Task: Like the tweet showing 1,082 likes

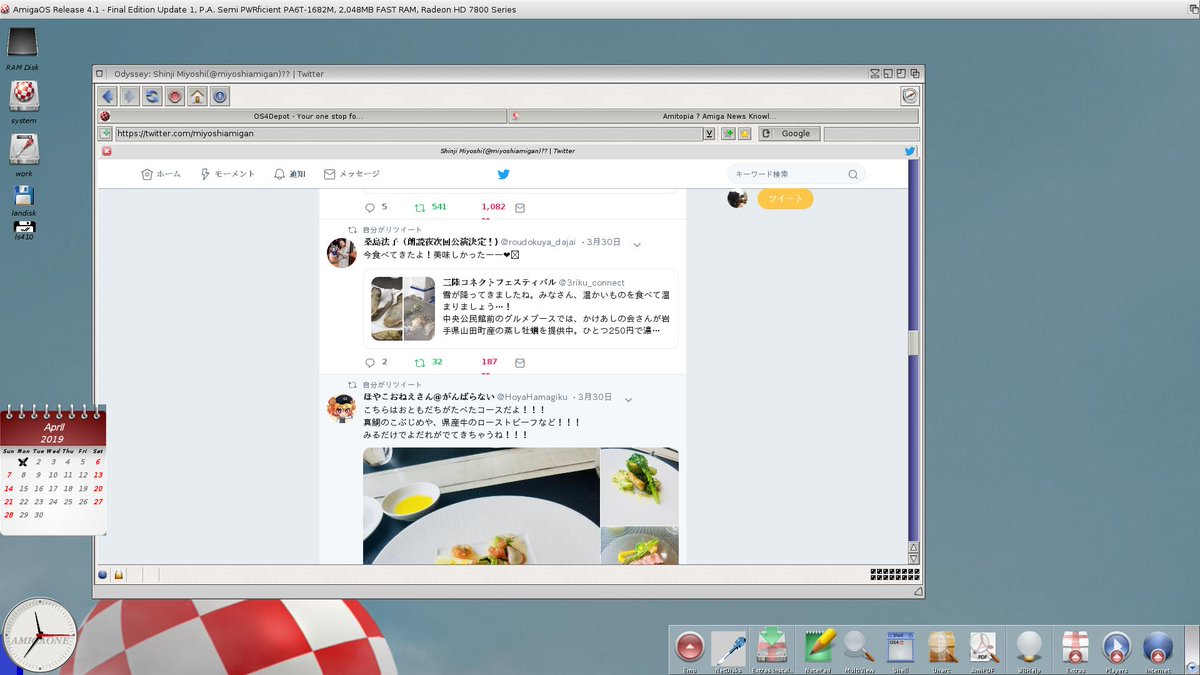Action: (x=493, y=207)
